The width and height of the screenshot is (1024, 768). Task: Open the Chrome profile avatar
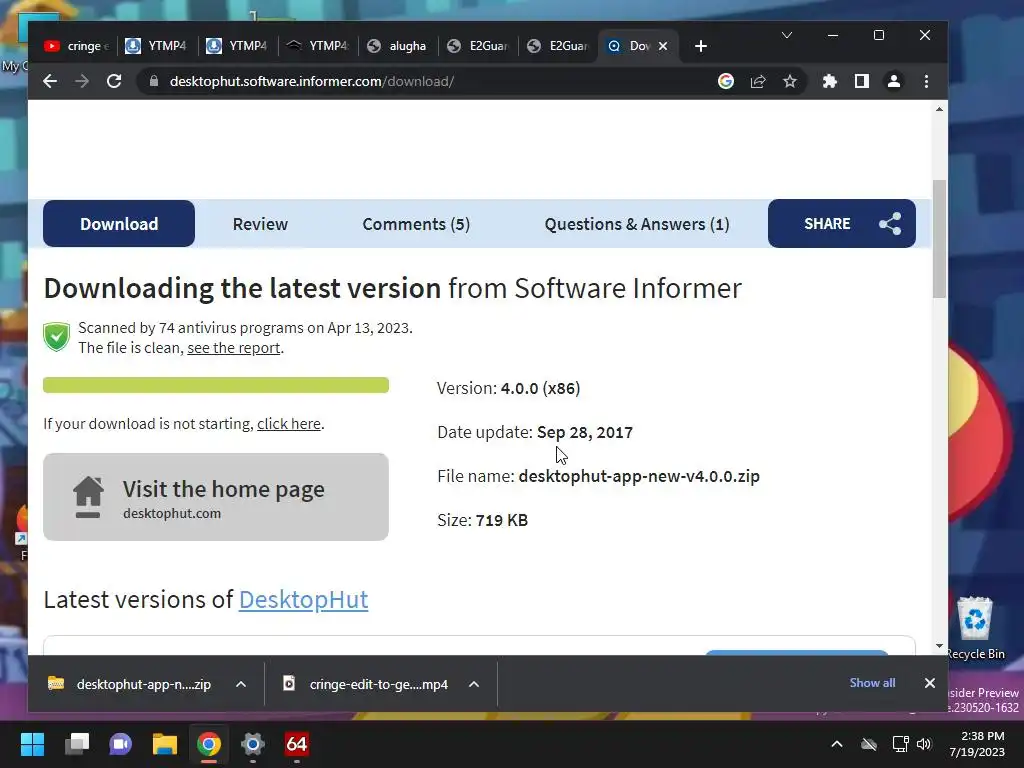[x=893, y=82]
